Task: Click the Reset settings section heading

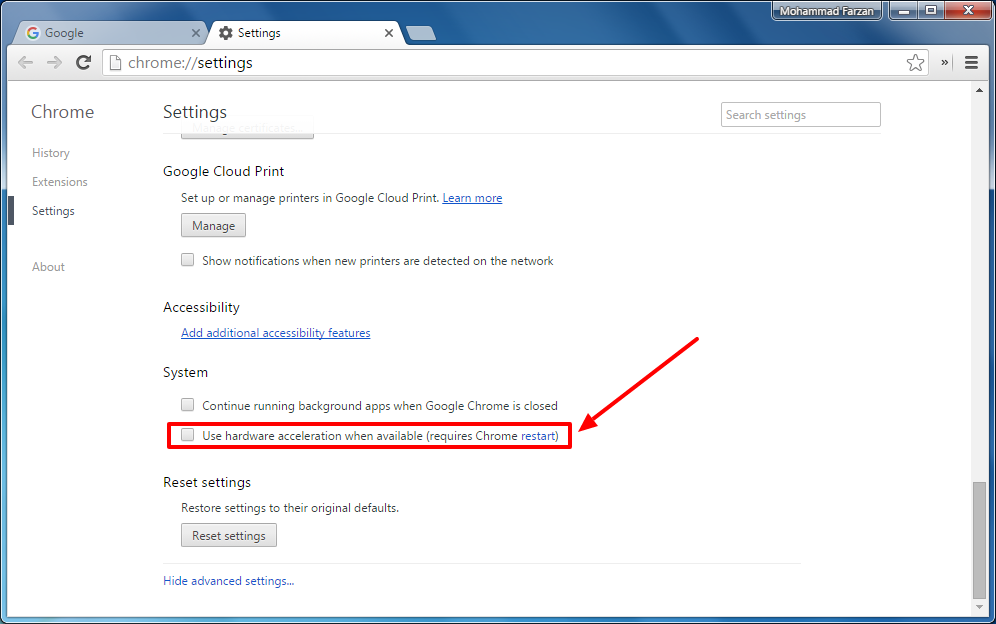Action: 207,482
